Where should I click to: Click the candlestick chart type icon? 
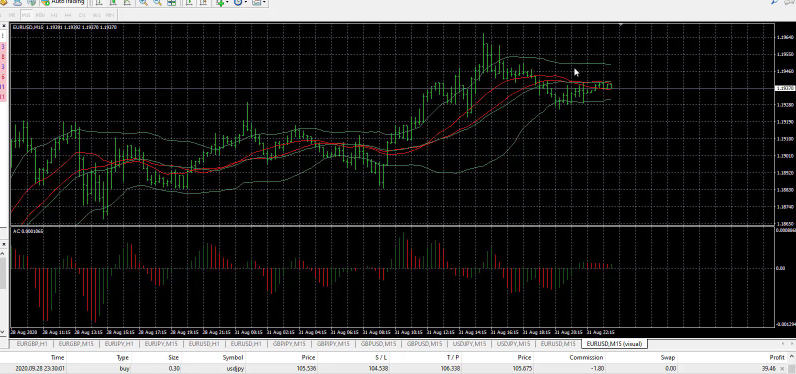pyautogui.click(x=113, y=2)
